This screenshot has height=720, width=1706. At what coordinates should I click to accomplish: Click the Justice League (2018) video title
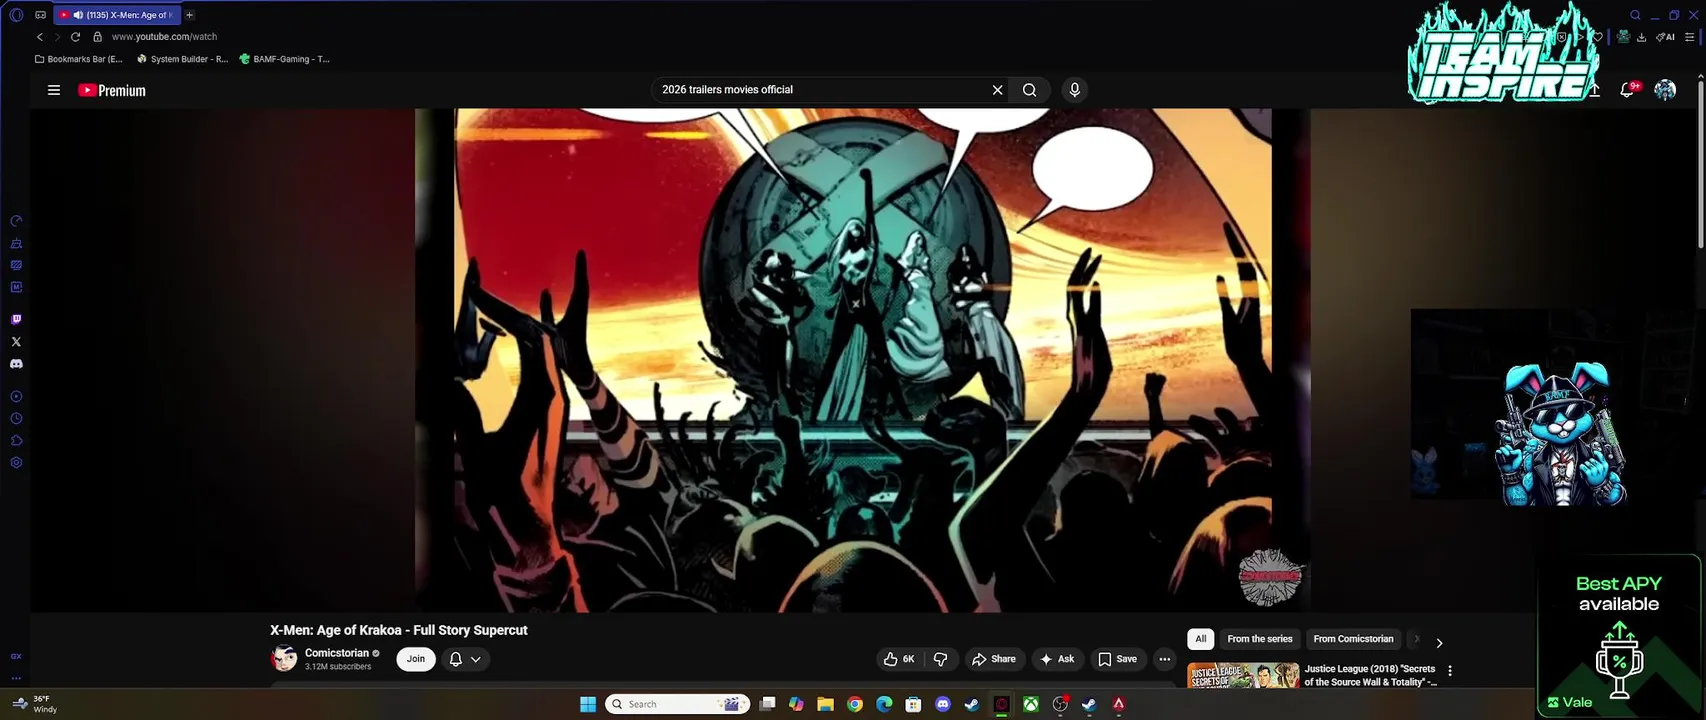1370,675
